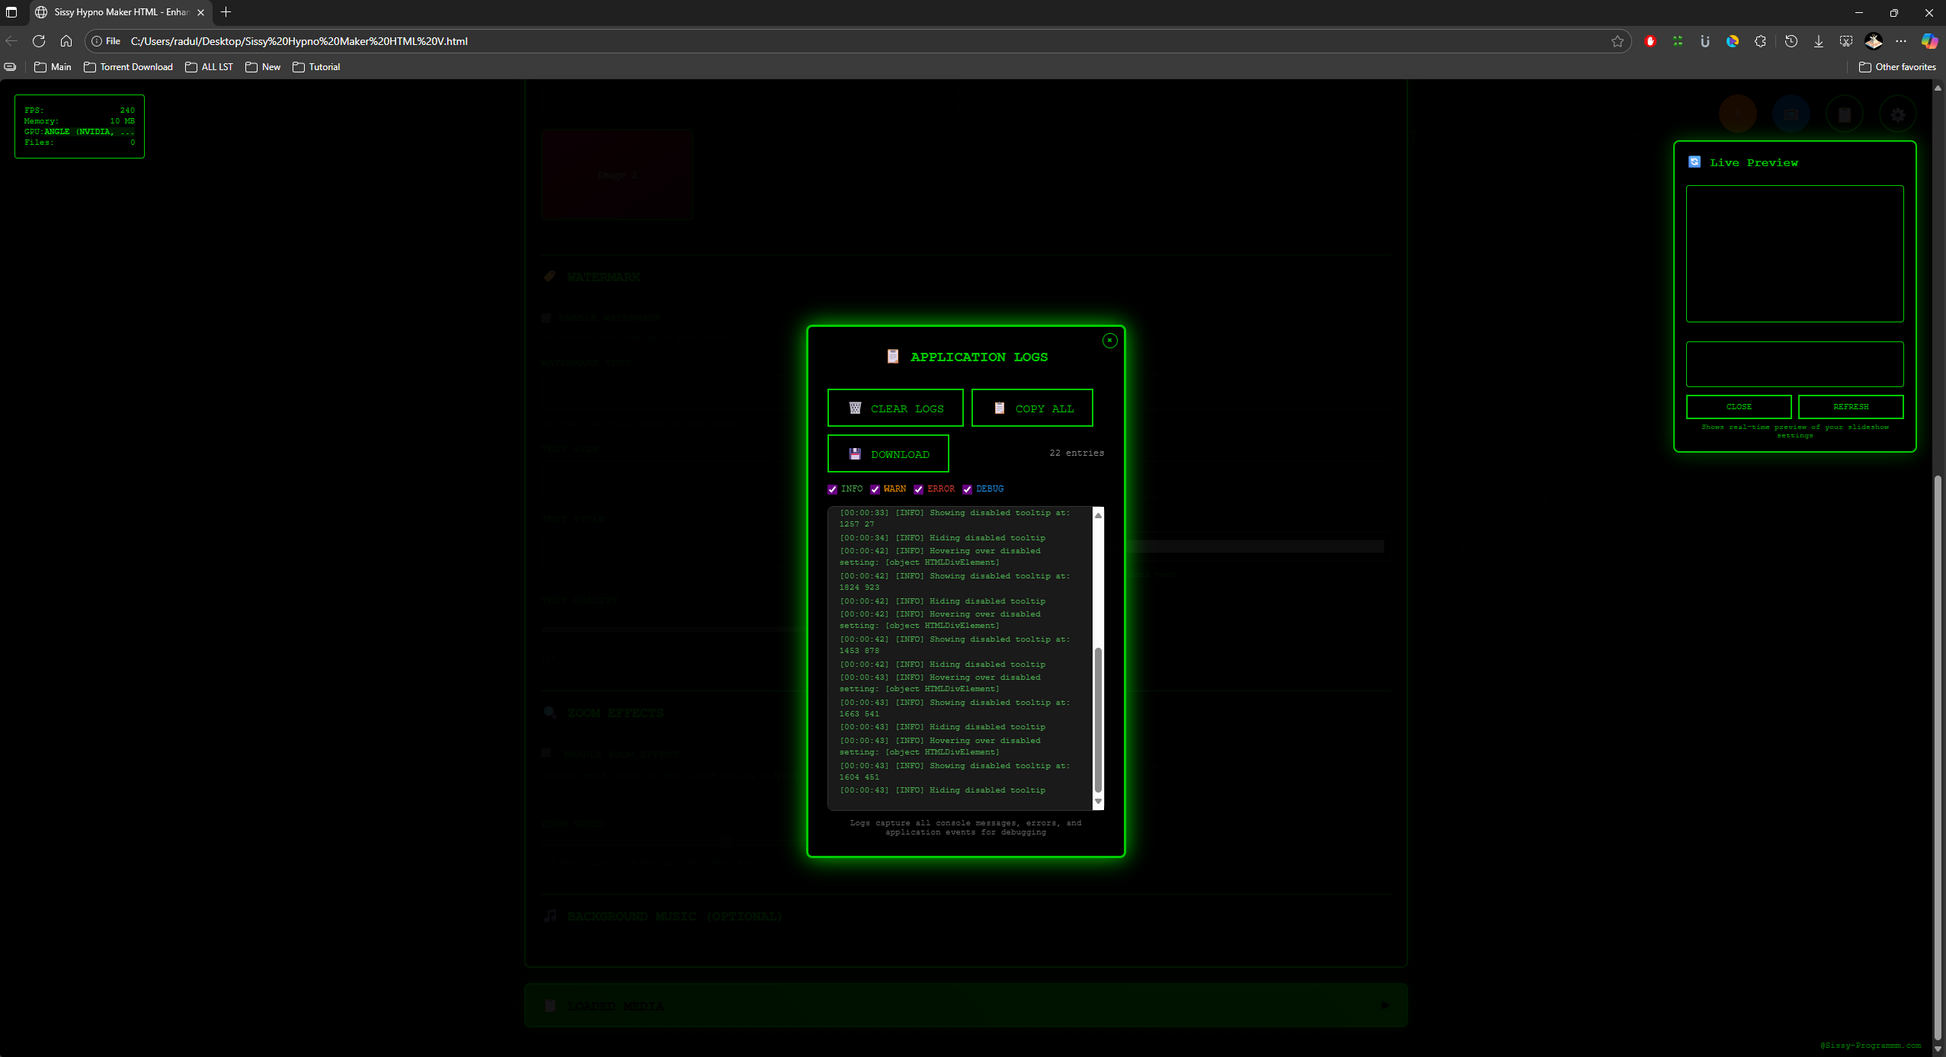
Task: Click the dimmed blue TV preview round button
Action: 1791,115
